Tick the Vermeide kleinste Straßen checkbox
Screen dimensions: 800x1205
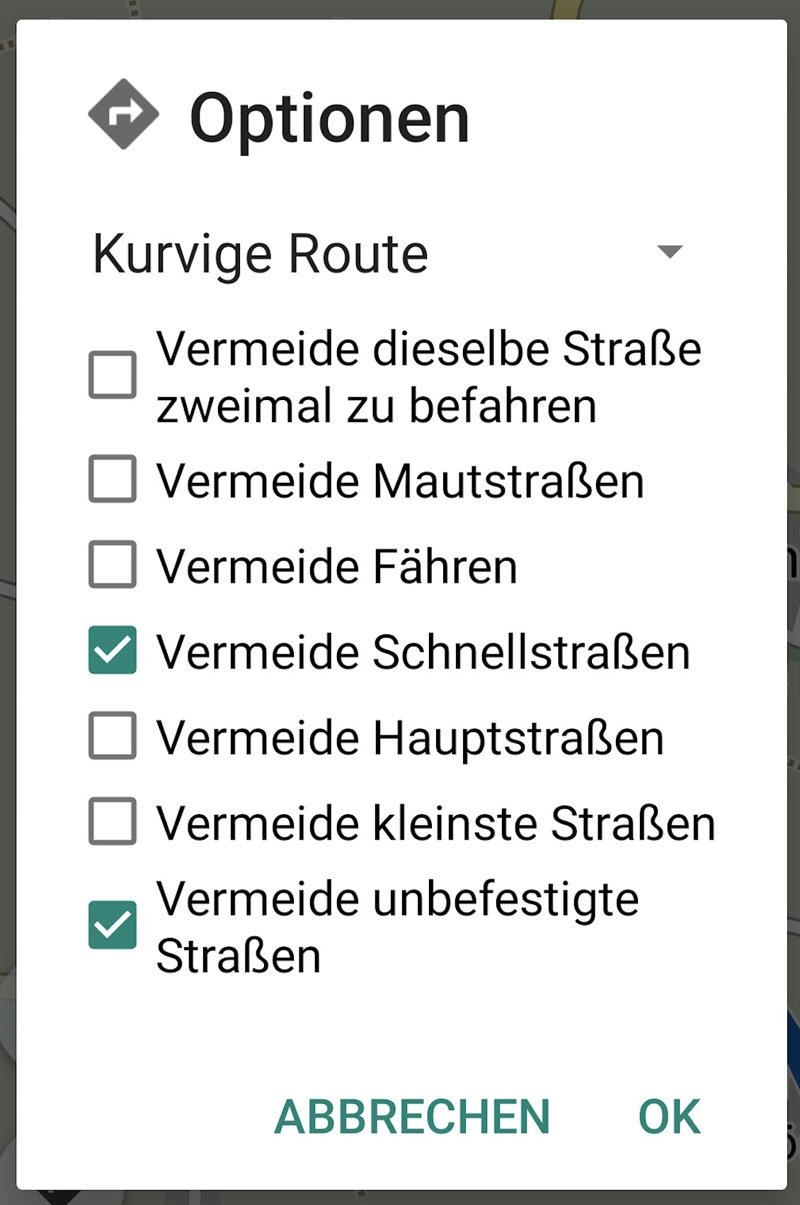112,824
